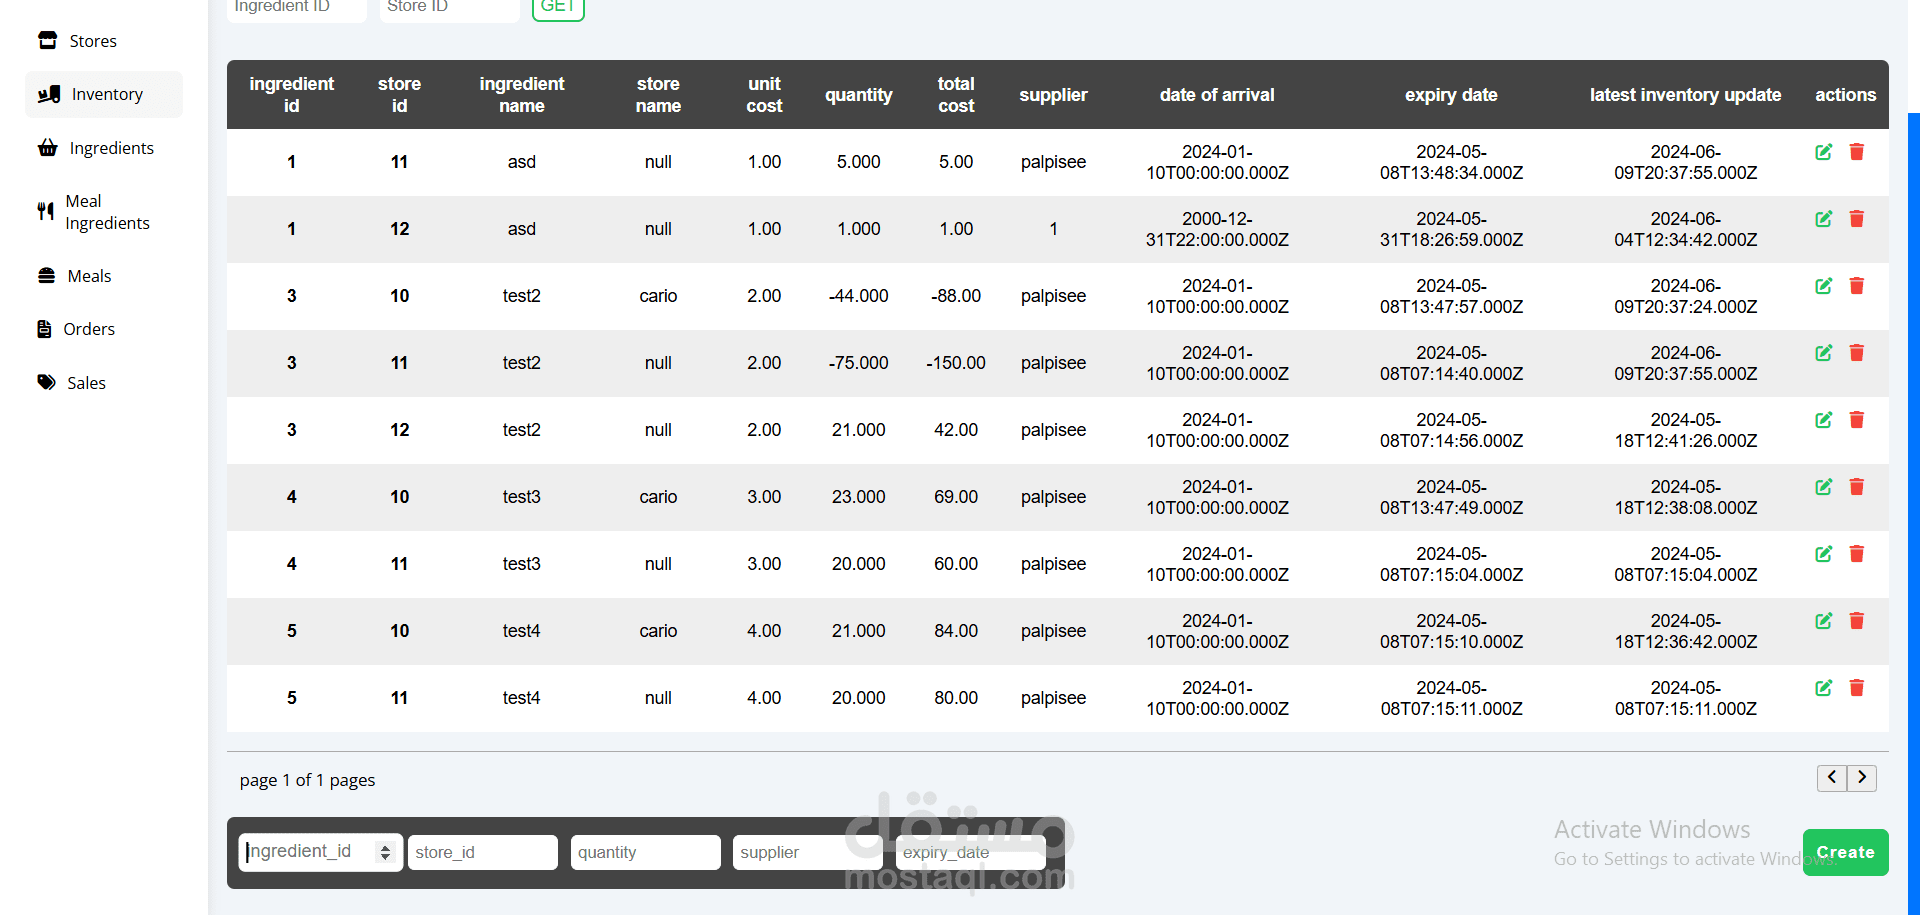
Task: Go to the next page arrow
Action: click(x=1862, y=777)
